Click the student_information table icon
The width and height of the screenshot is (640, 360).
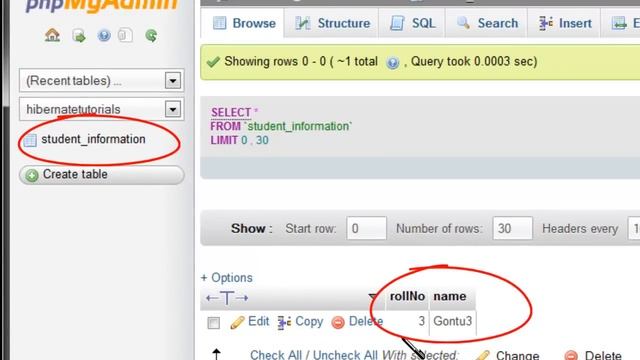coord(30,140)
